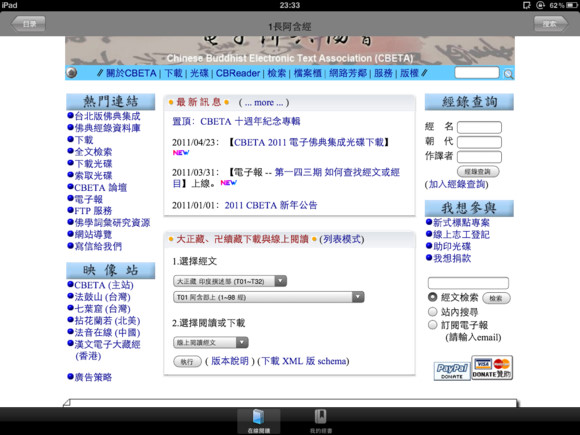Open CBETA (主站) mirror link
The width and height of the screenshot is (580, 435).
point(104,285)
